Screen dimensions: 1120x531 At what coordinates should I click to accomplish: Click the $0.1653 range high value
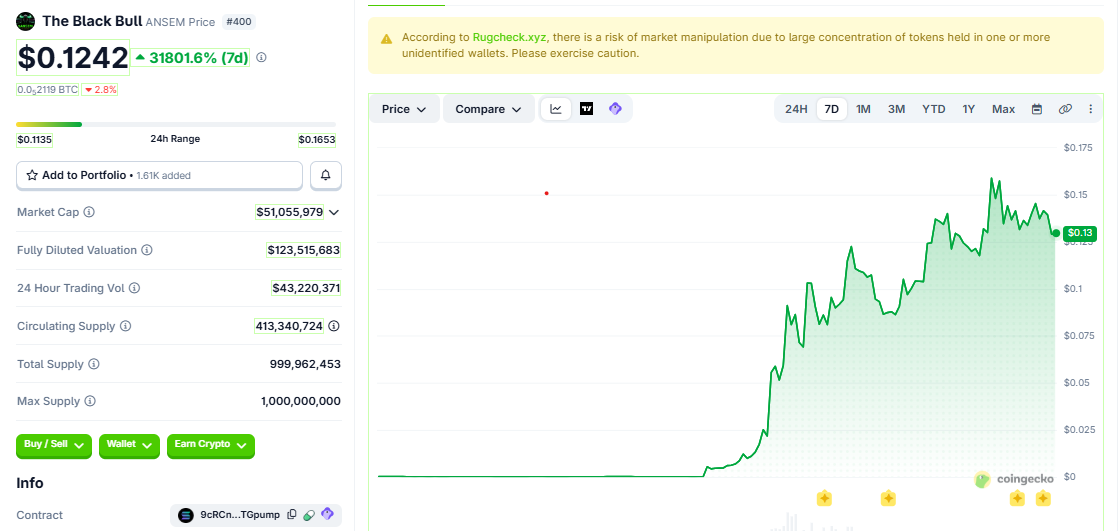(x=317, y=140)
